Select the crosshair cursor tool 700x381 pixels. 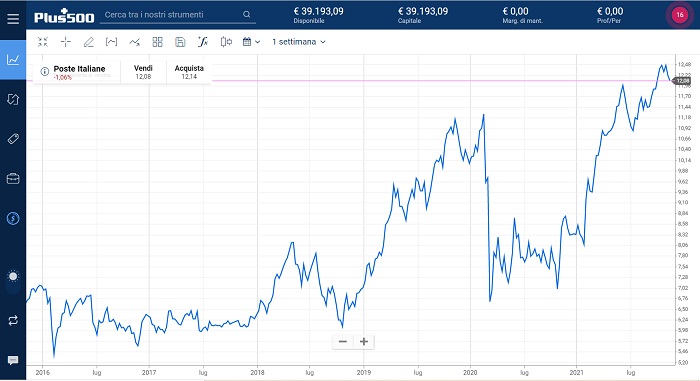[66, 42]
